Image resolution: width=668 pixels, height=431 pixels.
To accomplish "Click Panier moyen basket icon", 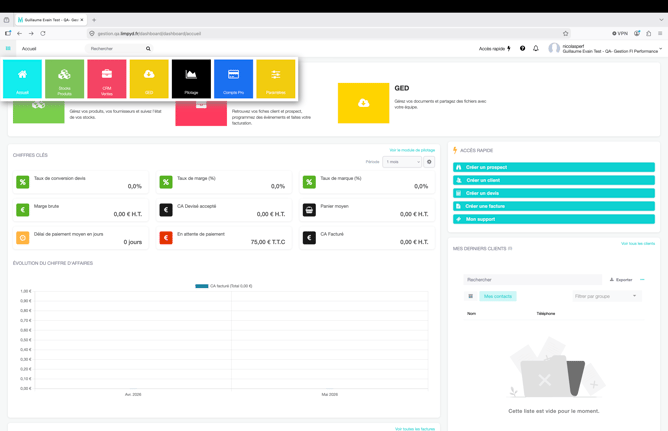I will (309, 210).
